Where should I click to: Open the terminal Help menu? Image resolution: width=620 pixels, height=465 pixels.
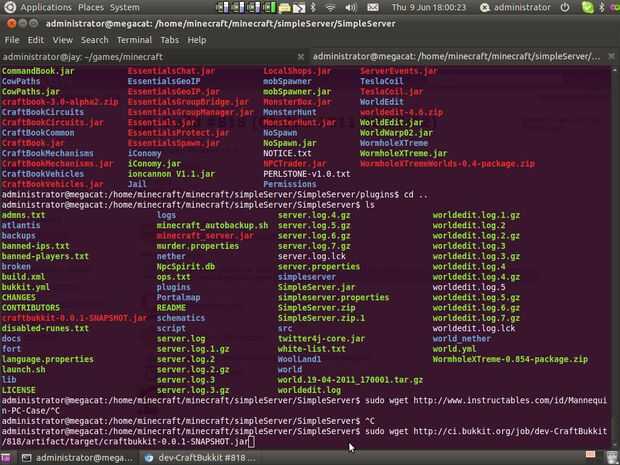197,40
